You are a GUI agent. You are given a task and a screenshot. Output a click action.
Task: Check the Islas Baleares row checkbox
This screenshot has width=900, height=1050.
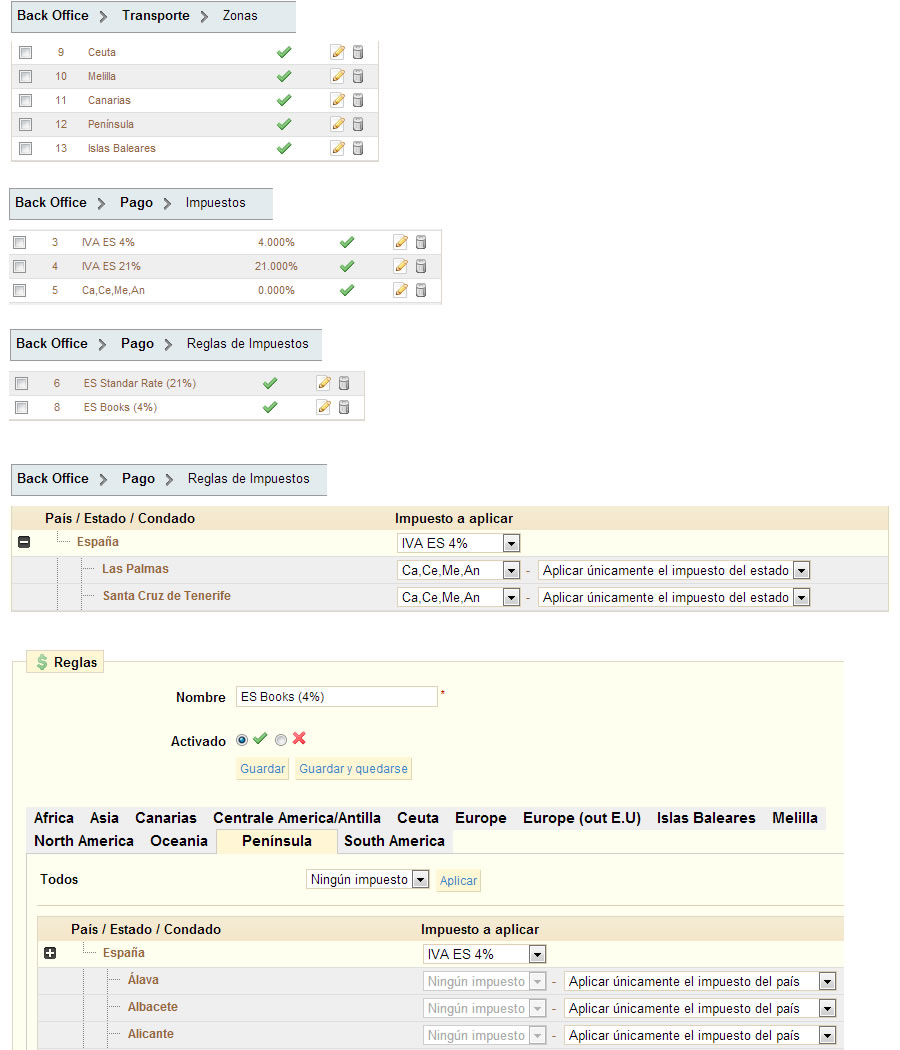[25, 149]
